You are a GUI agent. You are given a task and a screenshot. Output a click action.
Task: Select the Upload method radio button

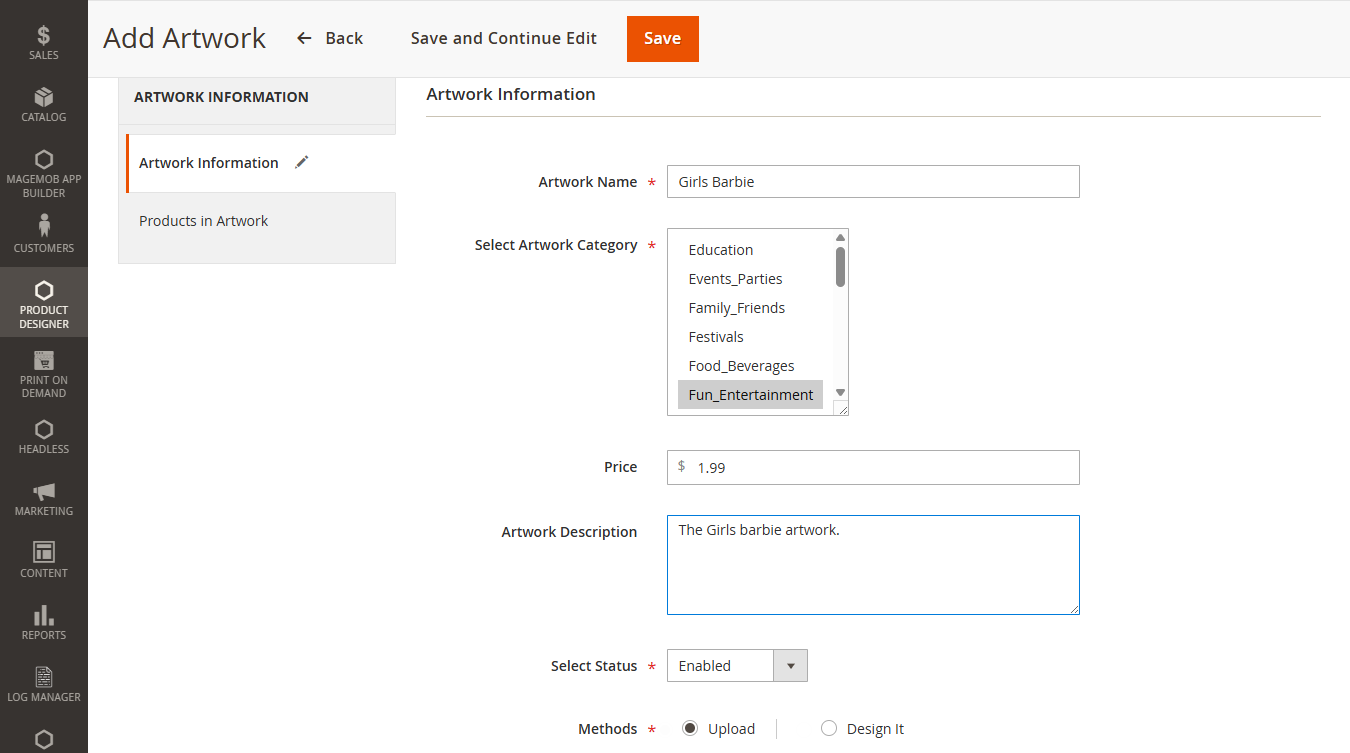point(690,729)
